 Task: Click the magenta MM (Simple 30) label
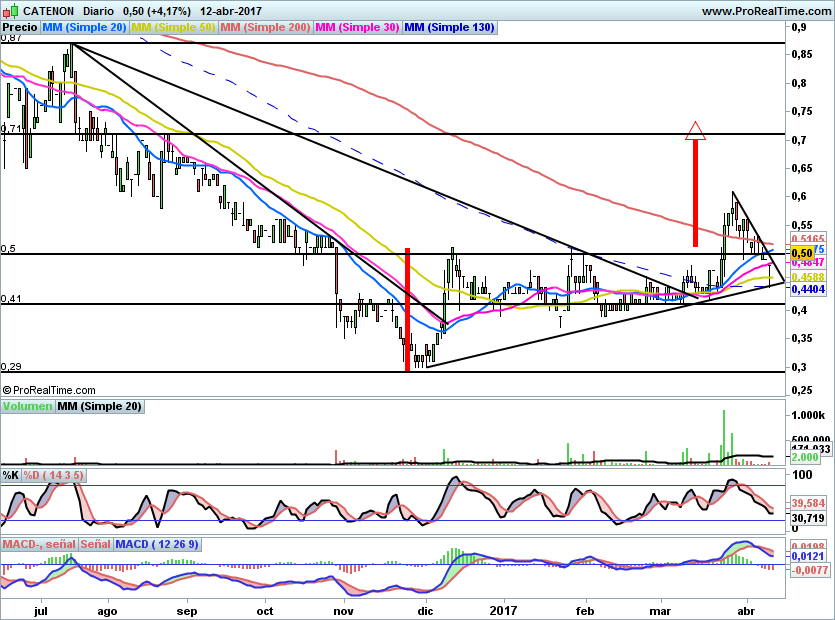pos(357,27)
